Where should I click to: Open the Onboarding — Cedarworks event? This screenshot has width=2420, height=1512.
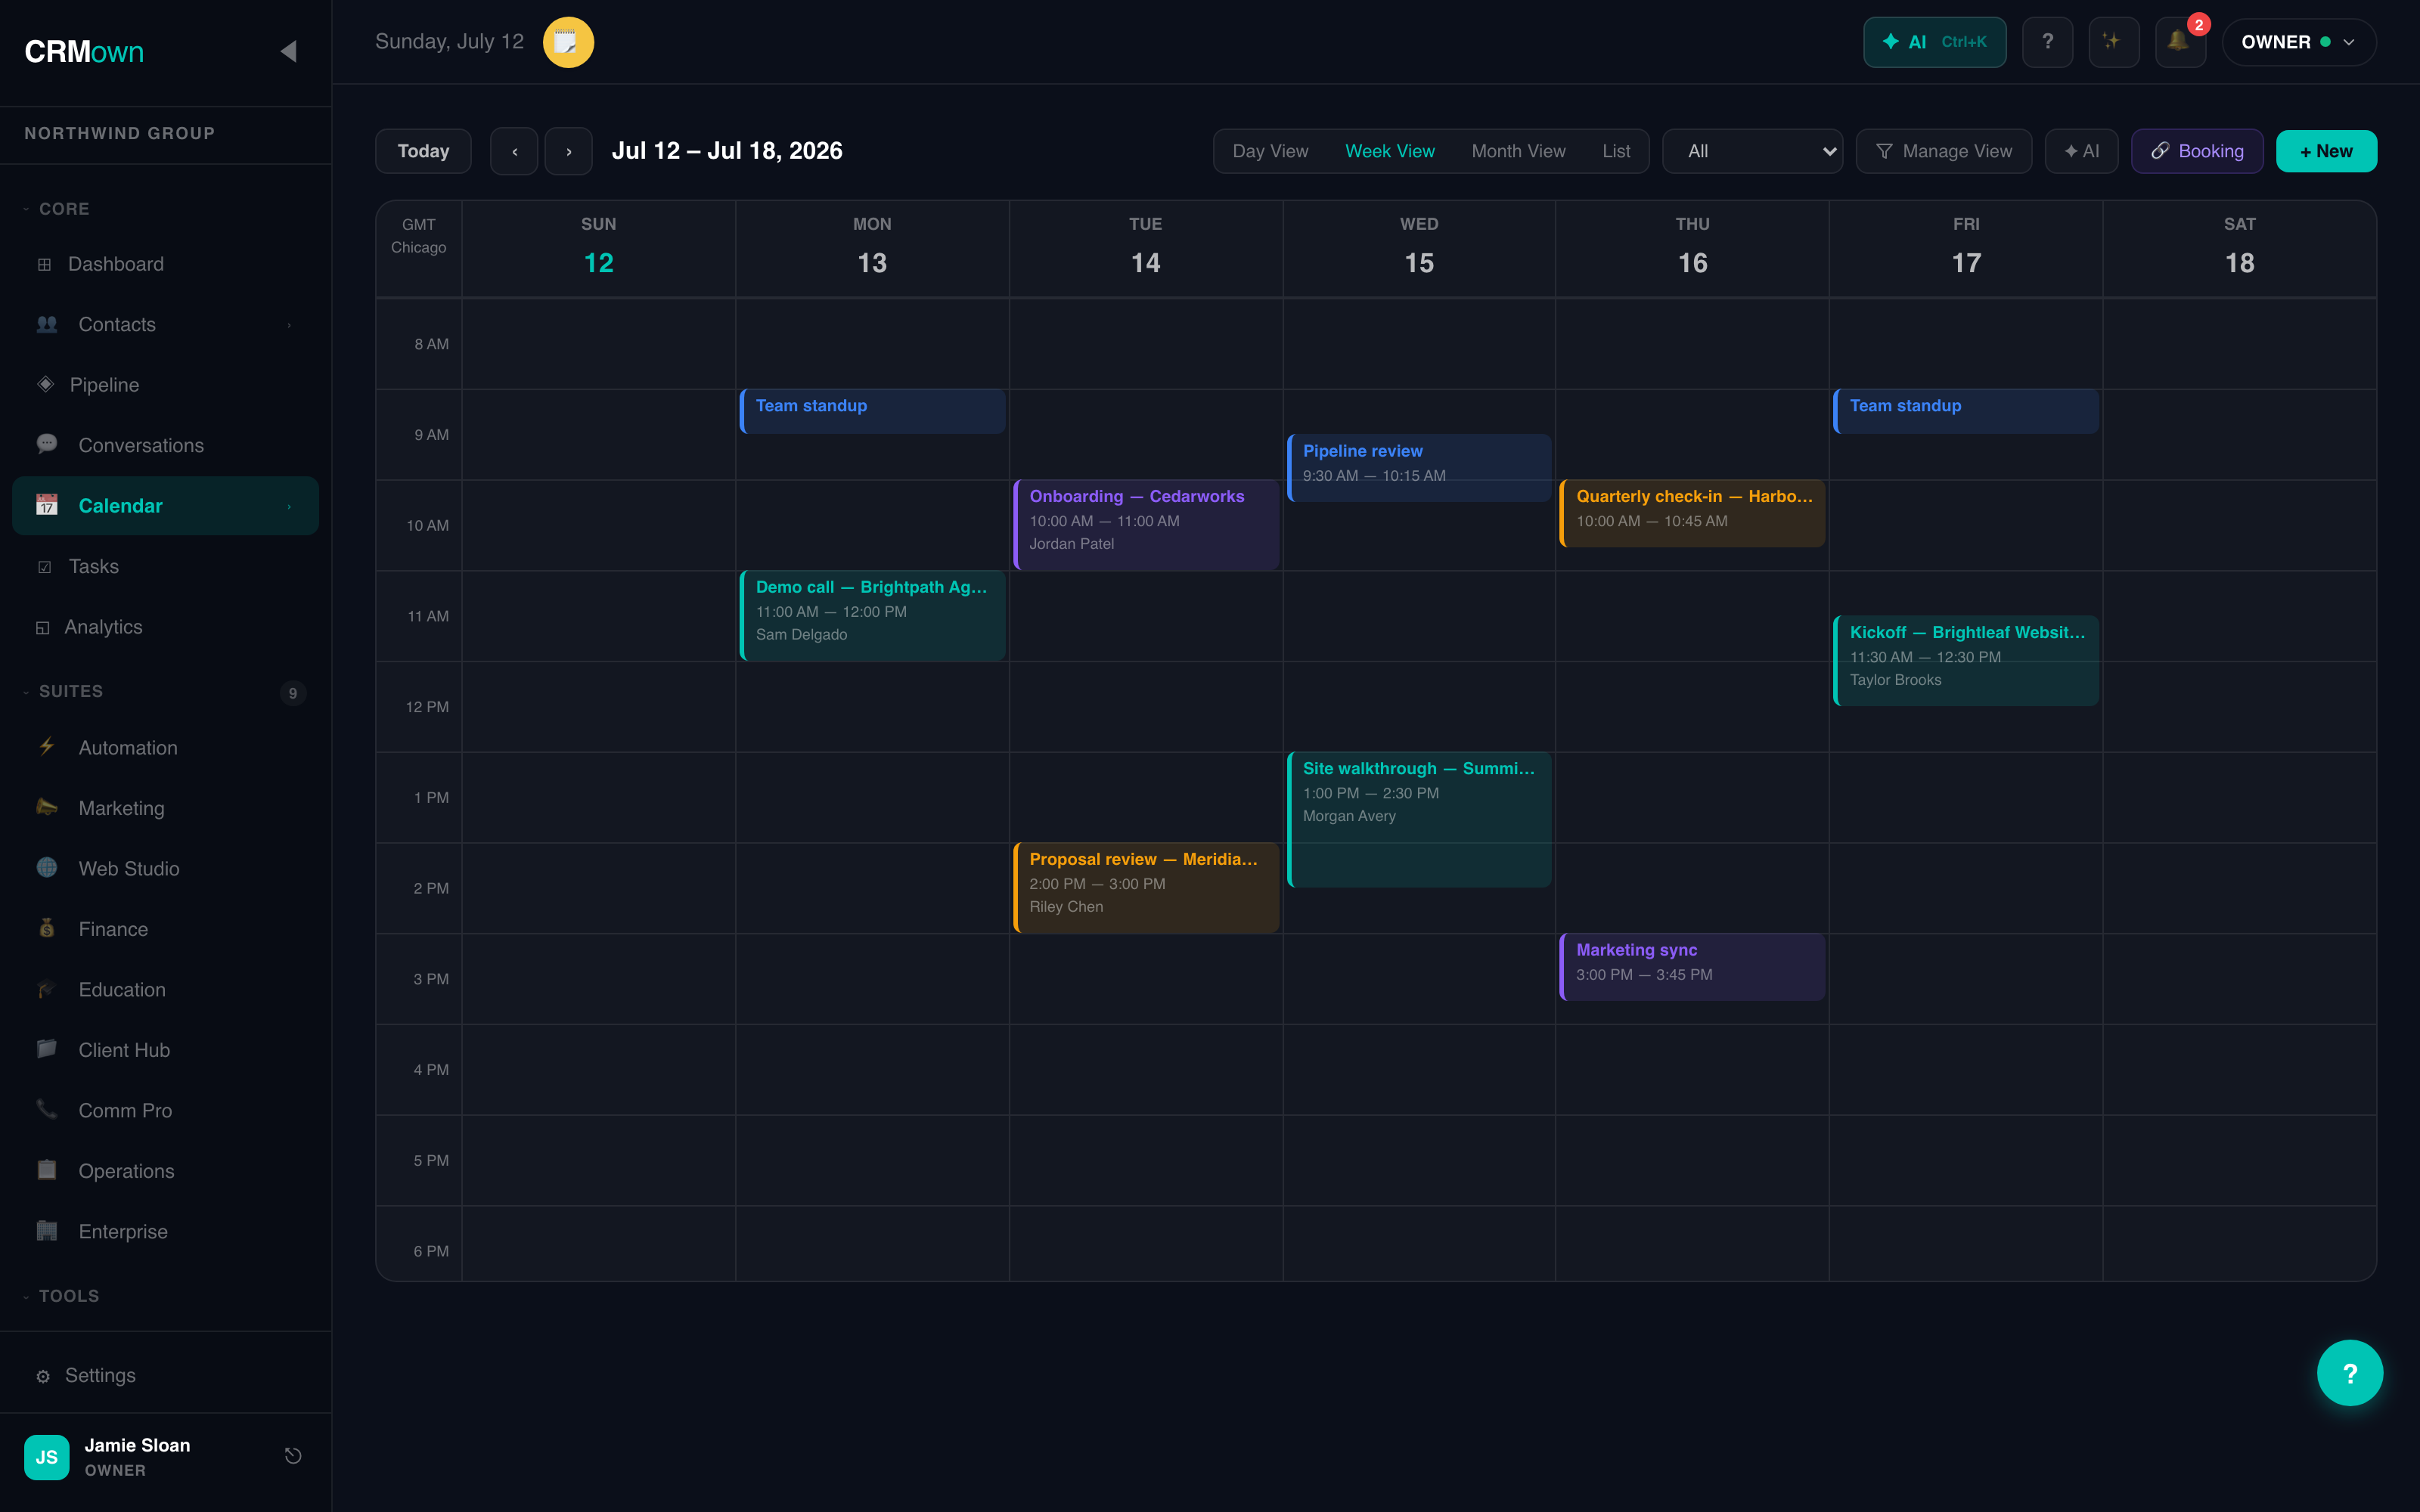click(x=1146, y=524)
